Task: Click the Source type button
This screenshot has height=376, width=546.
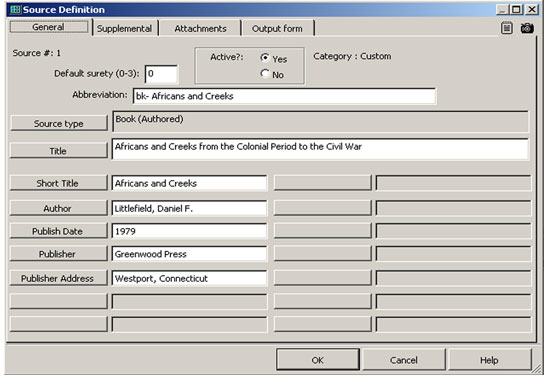Action: point(58,123)
